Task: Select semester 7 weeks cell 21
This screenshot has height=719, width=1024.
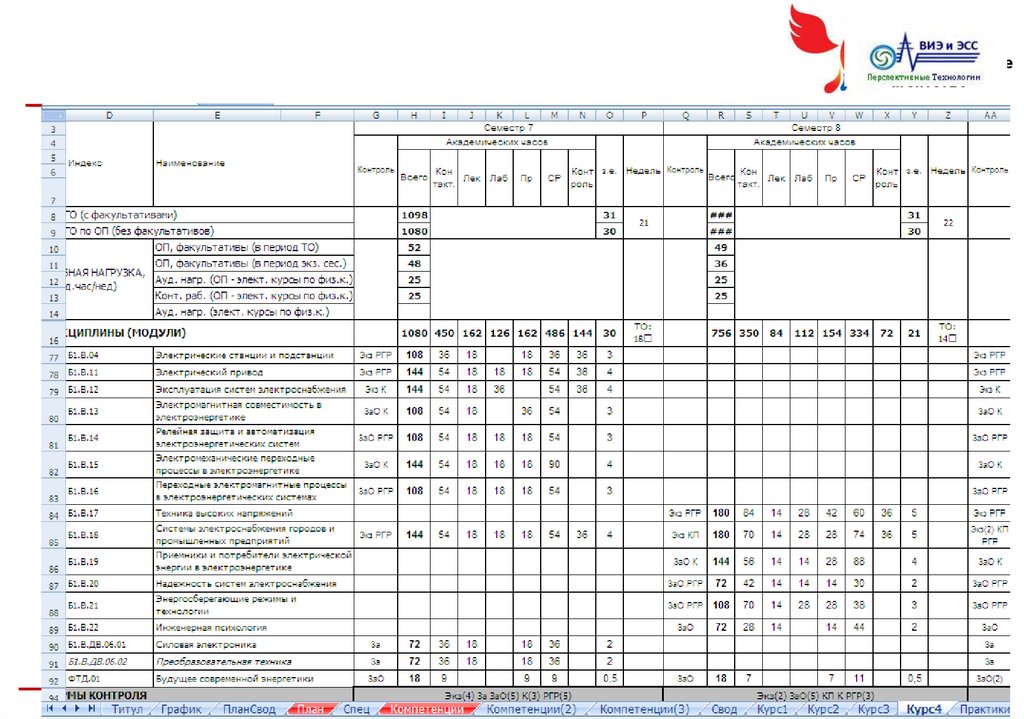Action: (x=643, y=223)
